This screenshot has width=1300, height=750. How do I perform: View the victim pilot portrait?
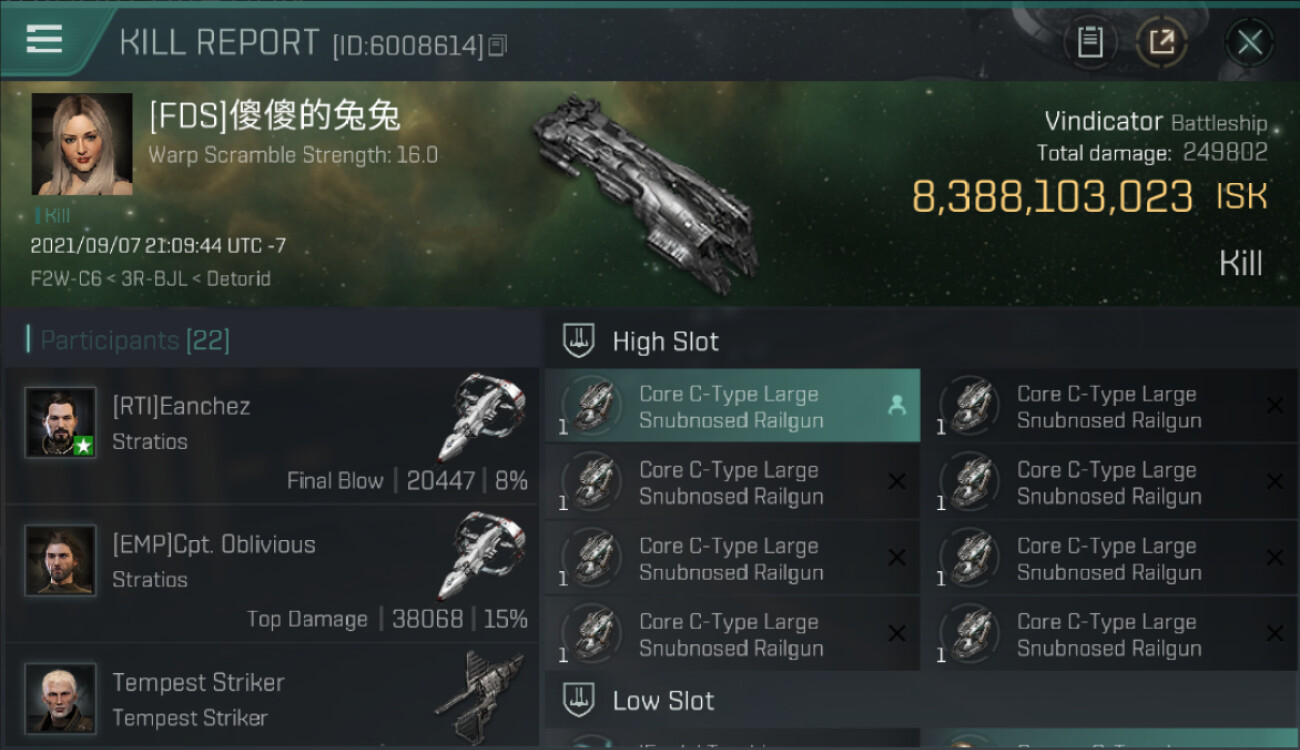click(x=82, y=144)
